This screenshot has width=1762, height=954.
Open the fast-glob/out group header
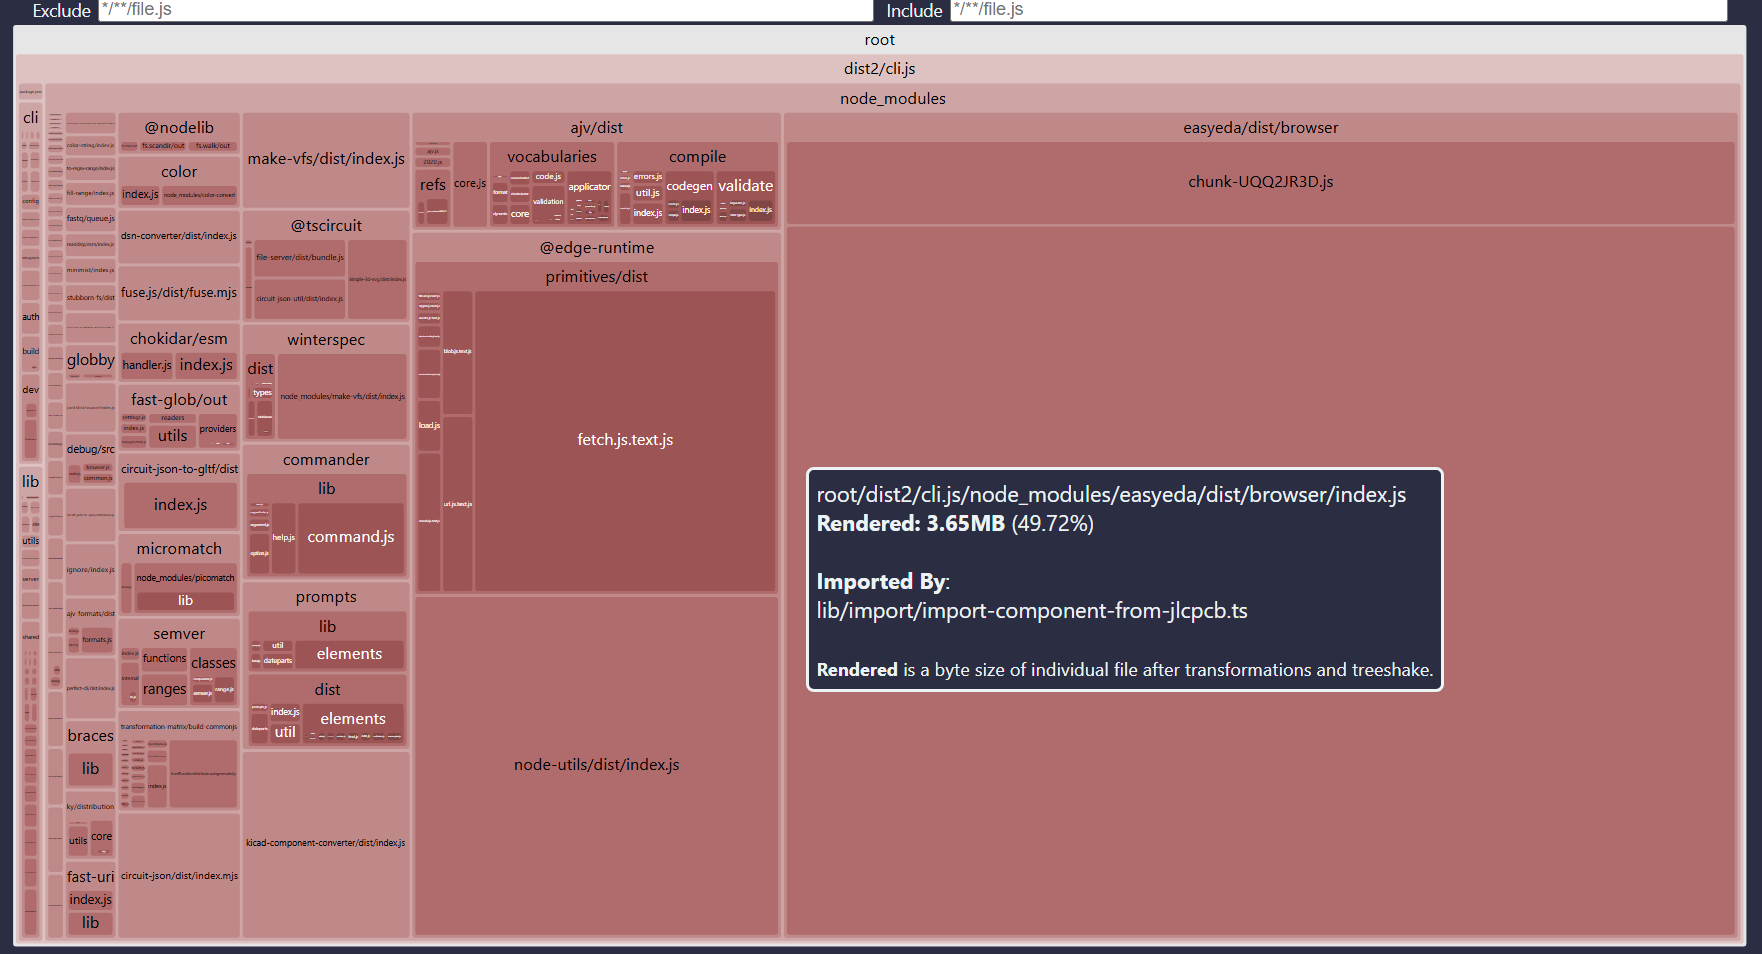[x=179, y=400]
